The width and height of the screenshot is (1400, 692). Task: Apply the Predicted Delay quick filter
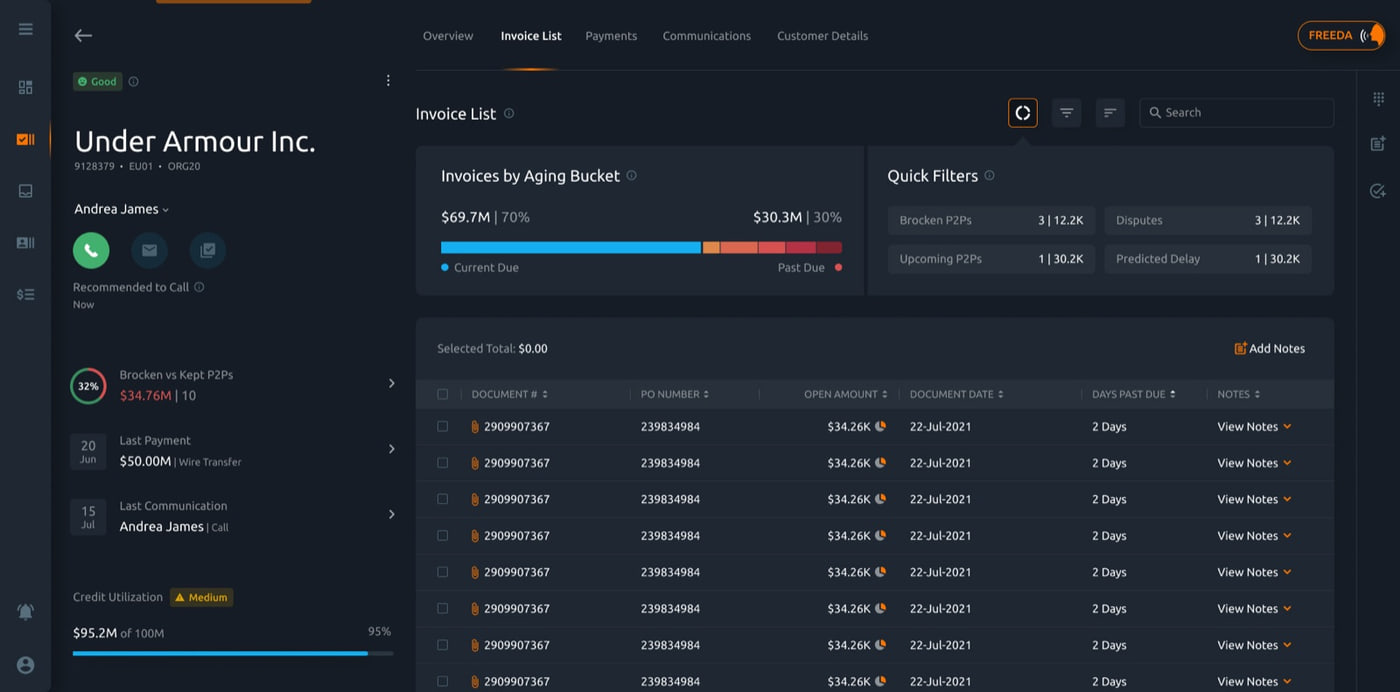pyautogui.click(x=1208, y=258)
